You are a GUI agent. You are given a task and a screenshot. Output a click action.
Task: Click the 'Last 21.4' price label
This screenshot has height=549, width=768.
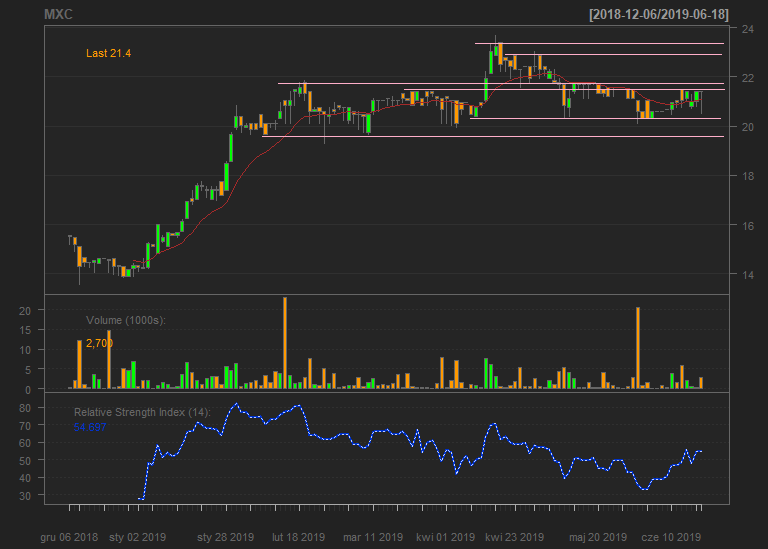click(108, 53)
